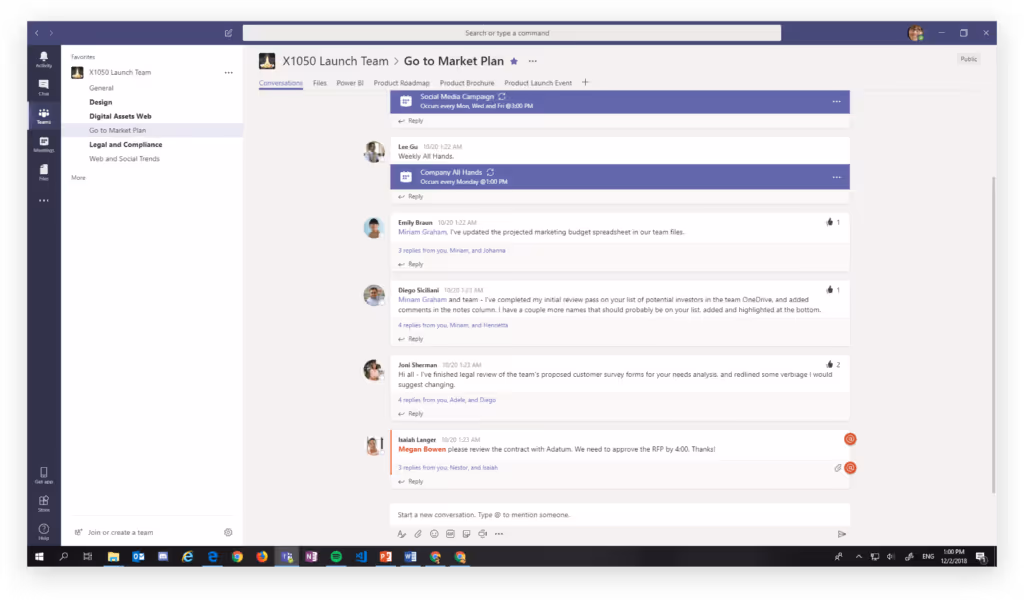Open the emoji picker in compose bar
The height and width of the screenshot is (600, 1024).
(x=434, y=534)
